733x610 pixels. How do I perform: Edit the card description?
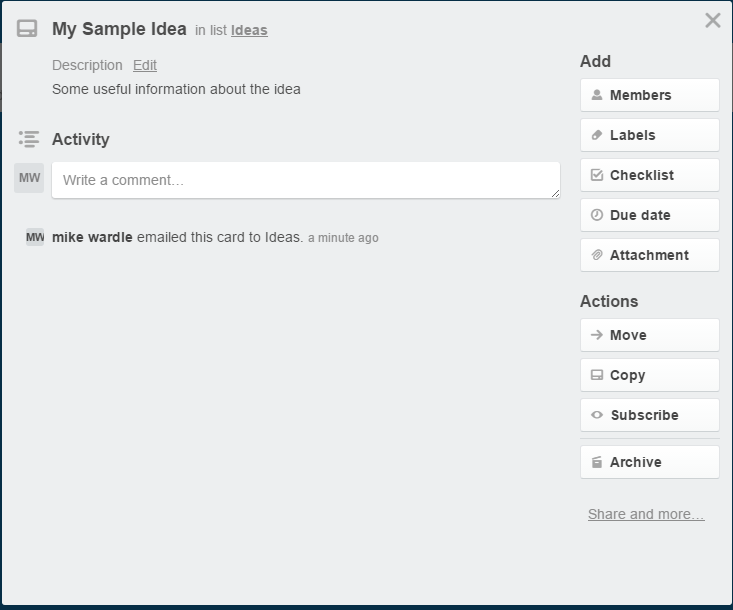click(145, 65)
